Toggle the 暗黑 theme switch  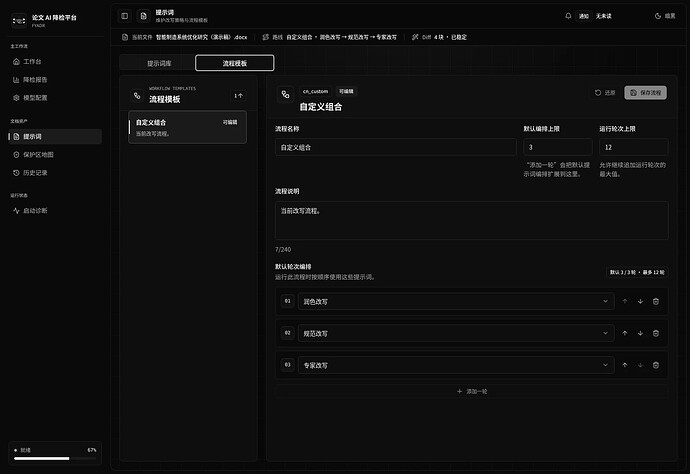665,16
